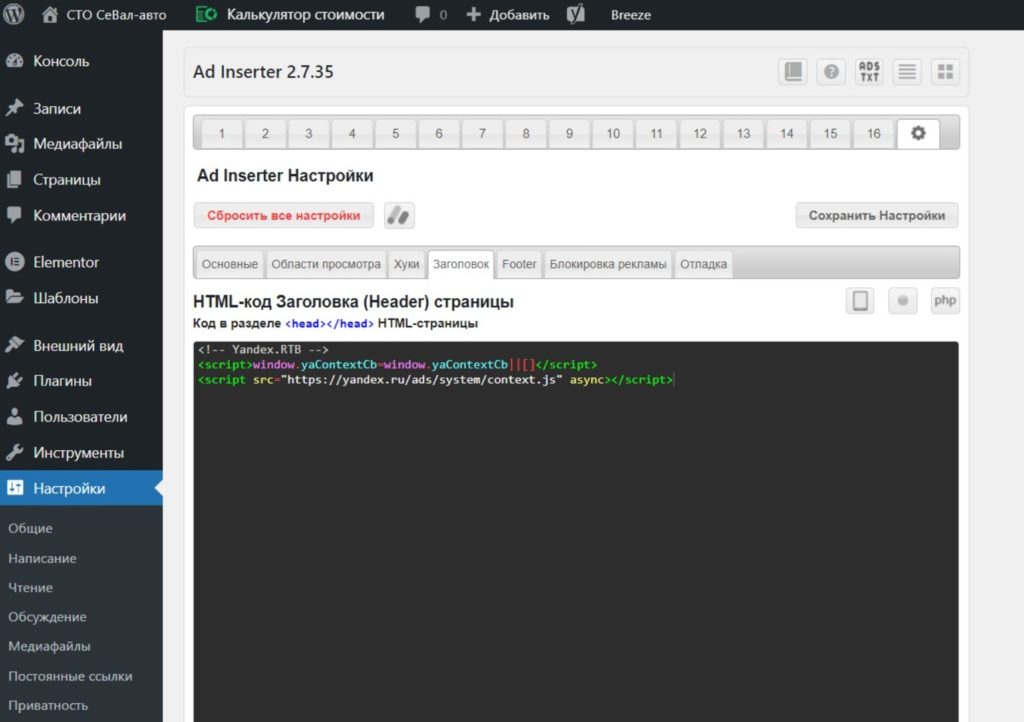
Task: Open the Постоянные ссылки submenu item
Action: tap(70, 676)
